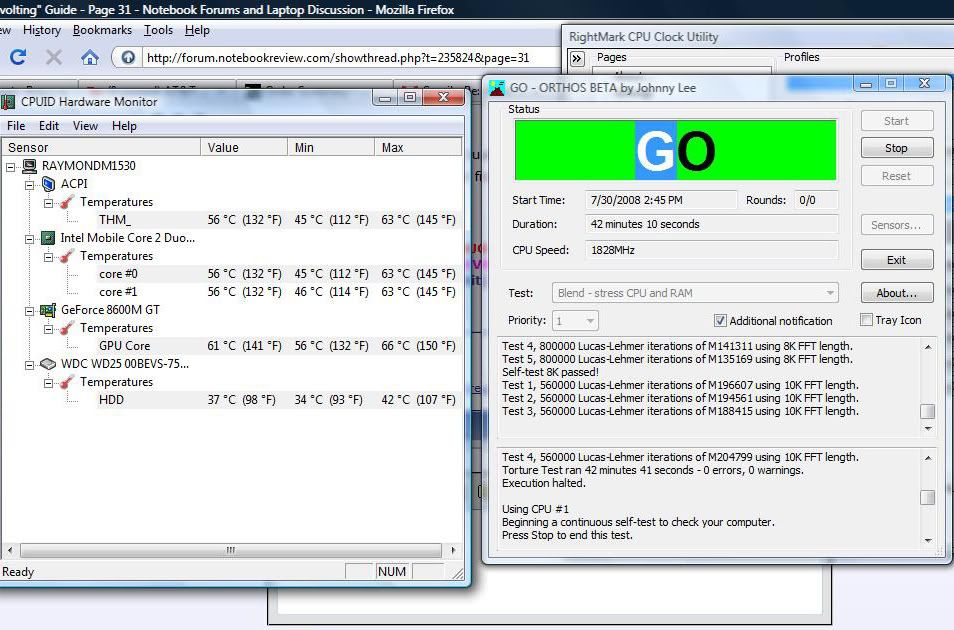The height and width of the screenshot is (630, 954).
Task: Open Edit menu in Hardware Monitor
Action: click(49, 126)
